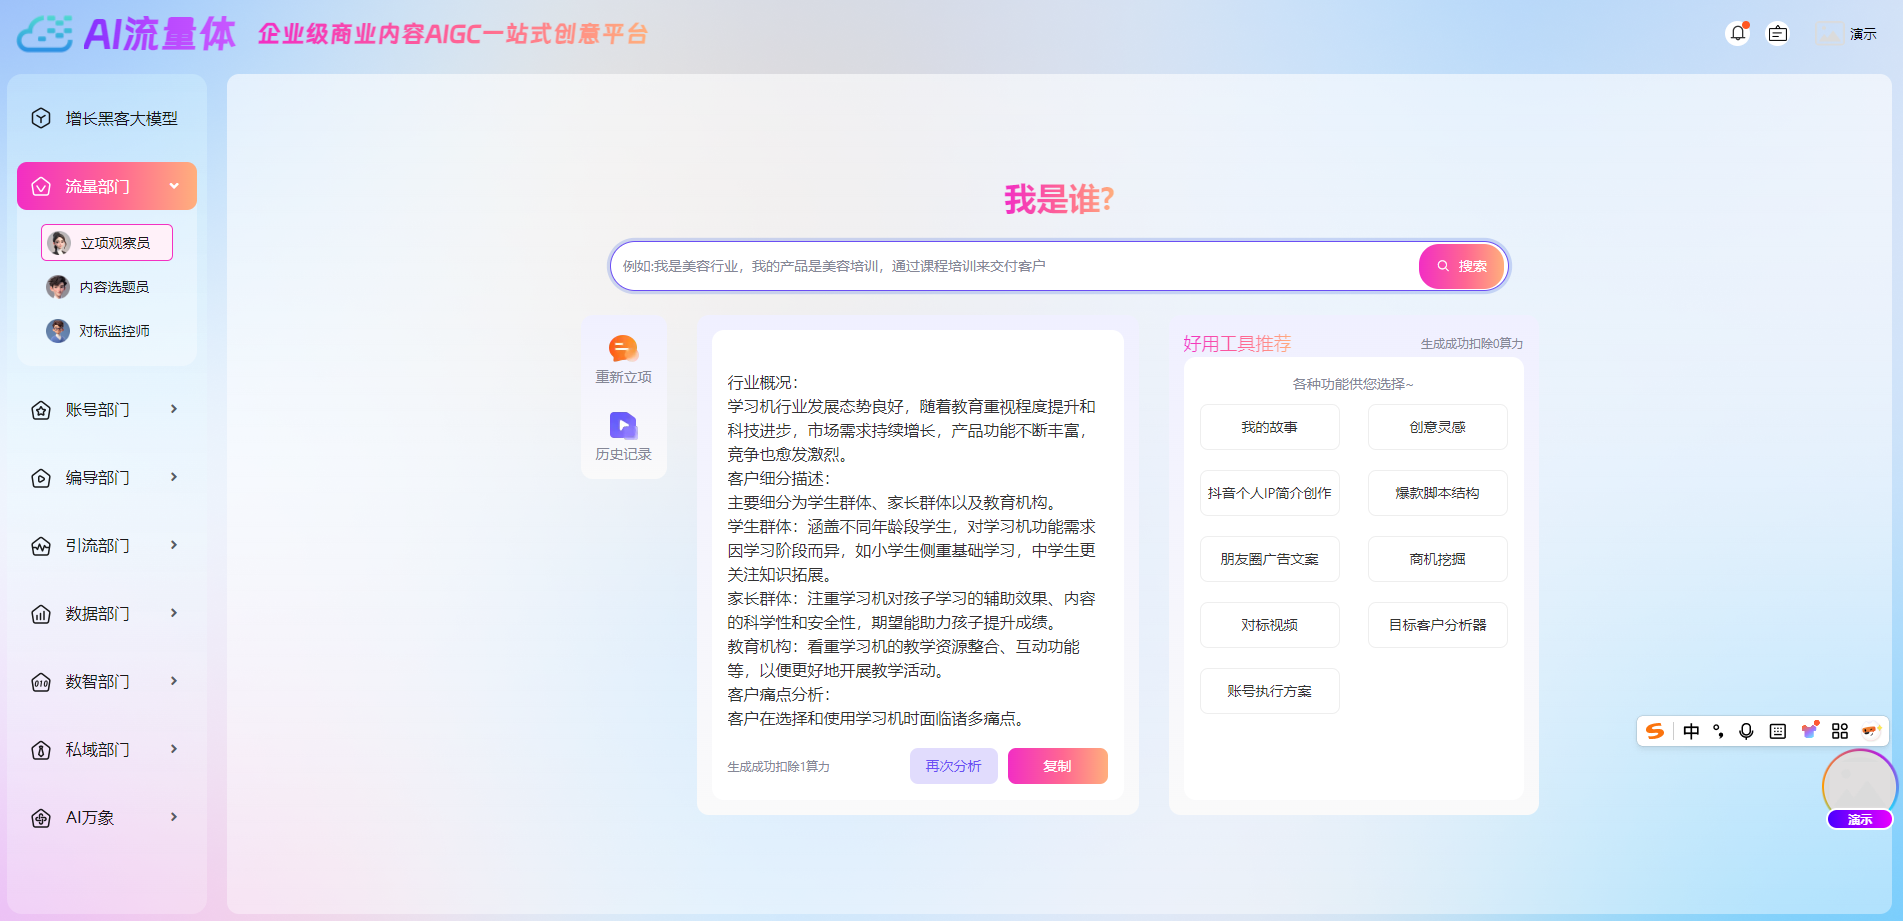The image size is (1903, 921).
Task: Toggle Chinese/English input with 中 button
Action: tap(1690, 731)
